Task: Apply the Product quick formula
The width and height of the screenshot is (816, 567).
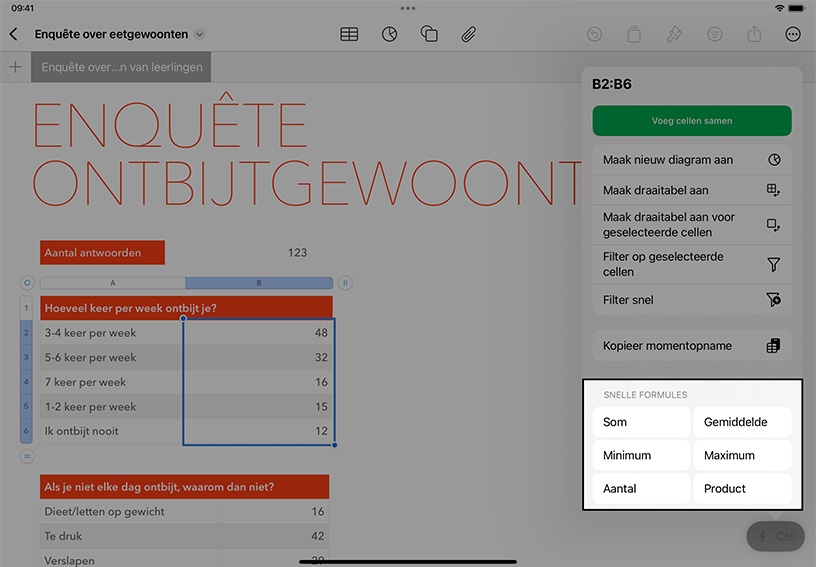Action: click(743, 488)
